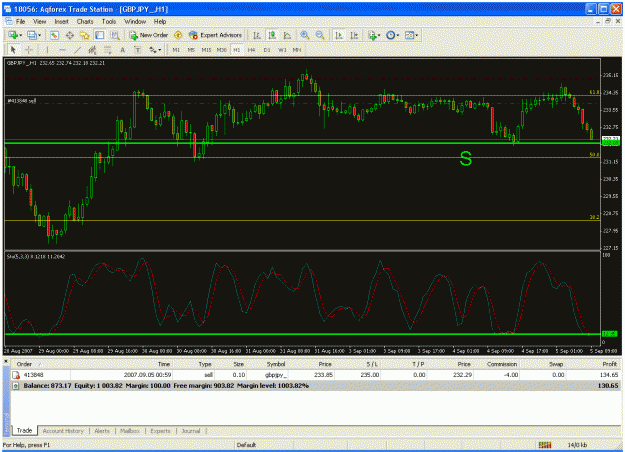Image resolution: width=625 pixels, height=452 pixels.
Task: Switch timeframe to M1
Action: (176, 50)
